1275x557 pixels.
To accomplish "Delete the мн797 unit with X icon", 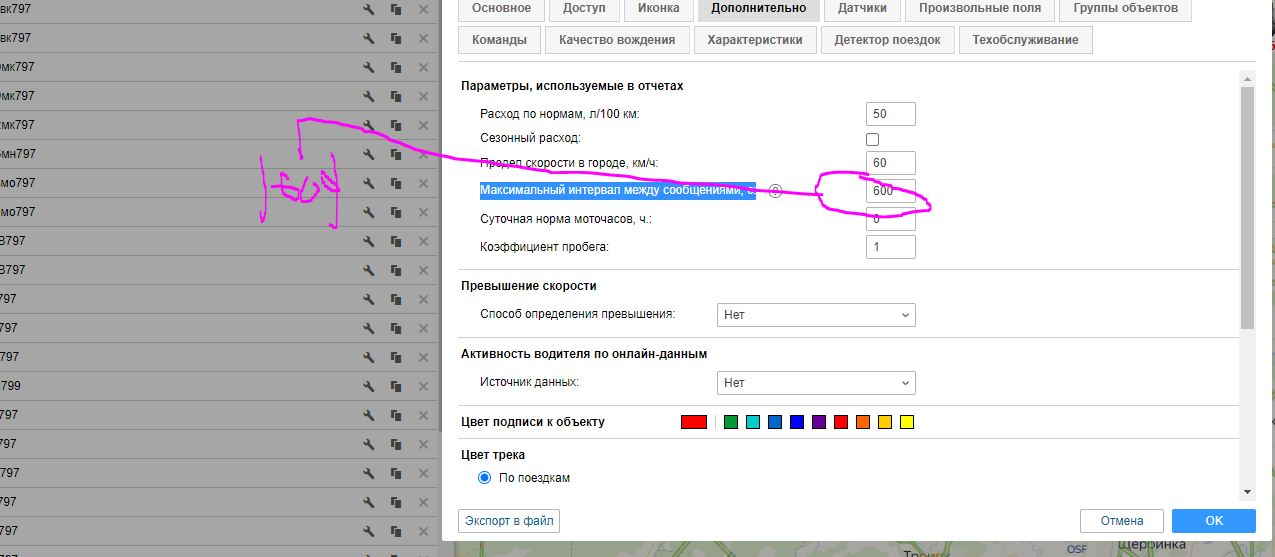I will click(x=423, y=154).
